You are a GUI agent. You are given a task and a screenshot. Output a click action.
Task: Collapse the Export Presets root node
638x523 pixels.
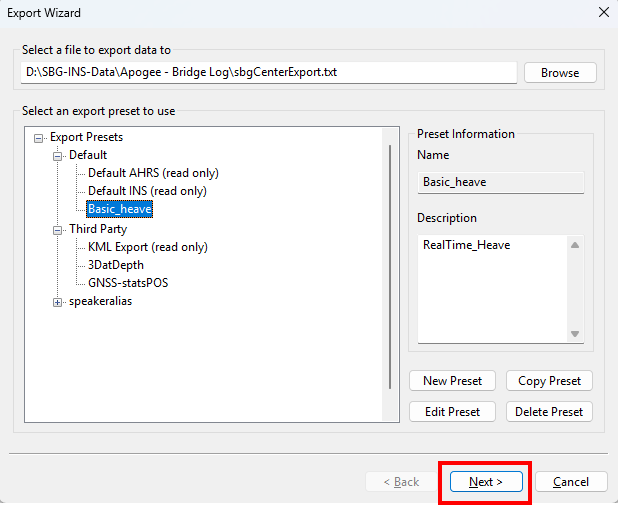click(x=39, y=137)
